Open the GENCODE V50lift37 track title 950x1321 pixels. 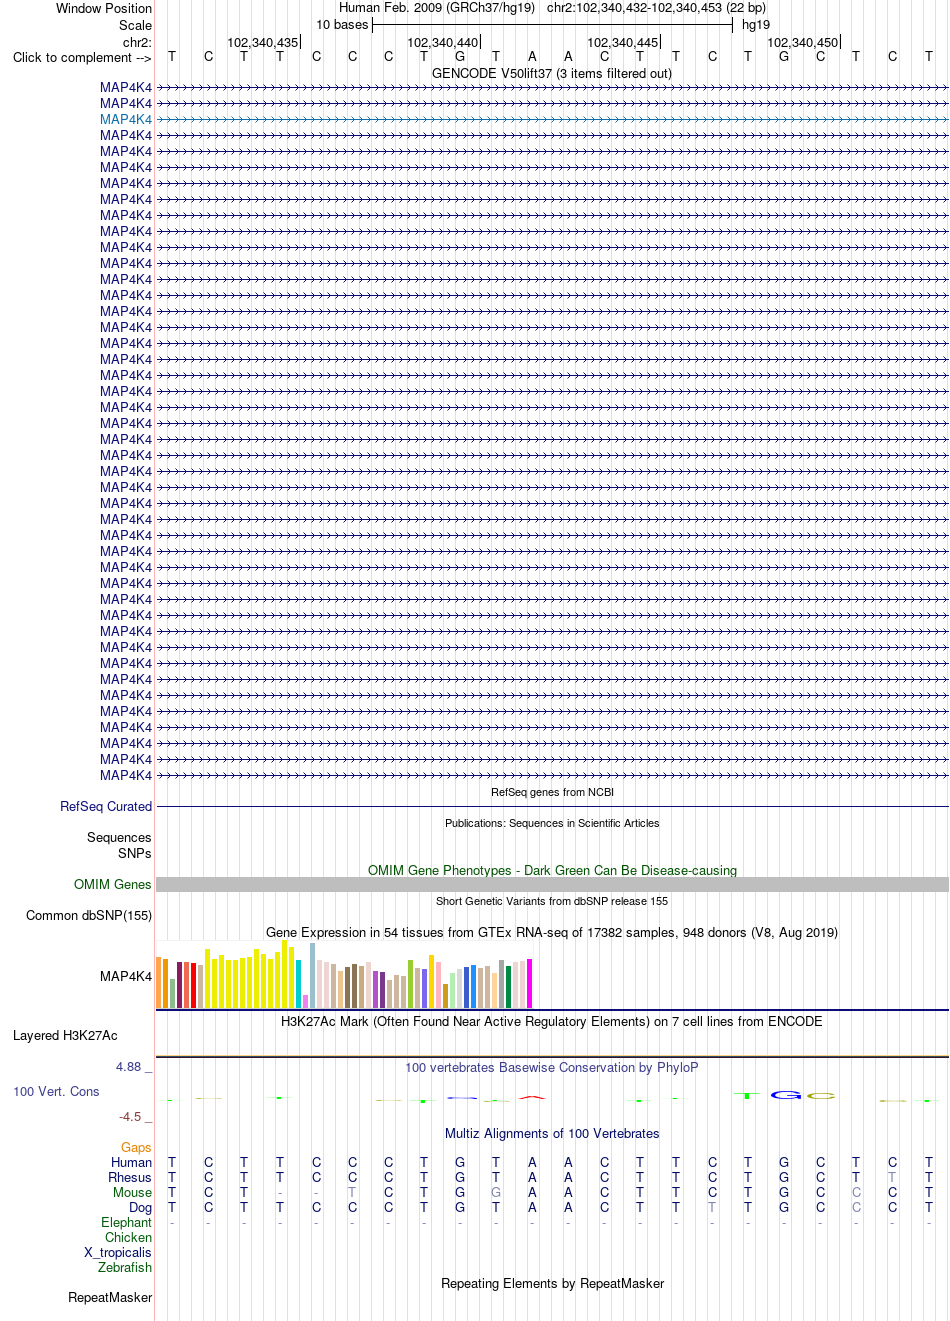coord(552,73)
